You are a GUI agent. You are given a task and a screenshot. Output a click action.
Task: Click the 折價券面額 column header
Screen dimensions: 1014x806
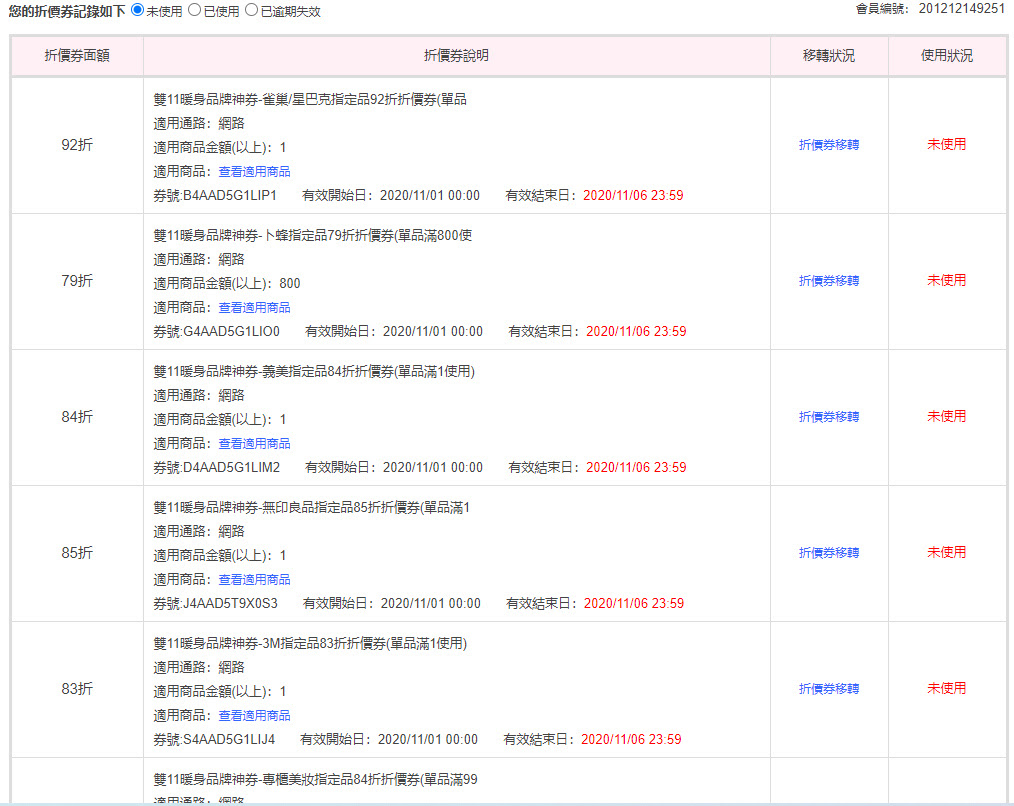pos(77,56)
